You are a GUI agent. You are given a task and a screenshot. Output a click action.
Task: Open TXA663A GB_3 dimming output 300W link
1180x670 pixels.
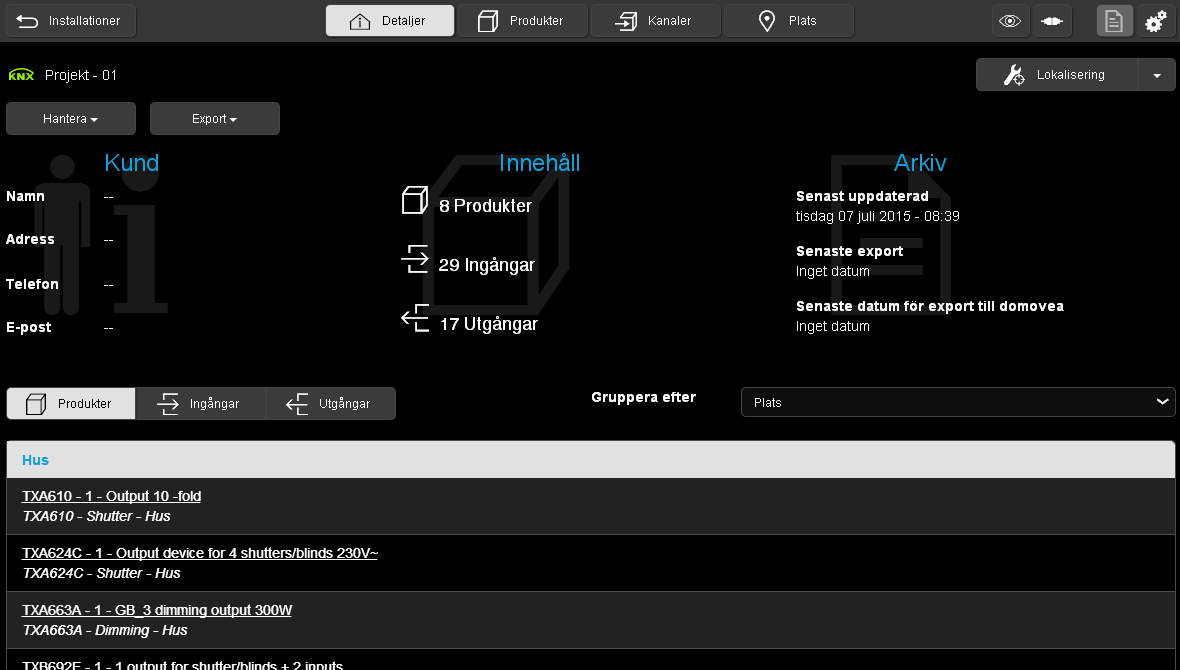click(x=157, y=611)
